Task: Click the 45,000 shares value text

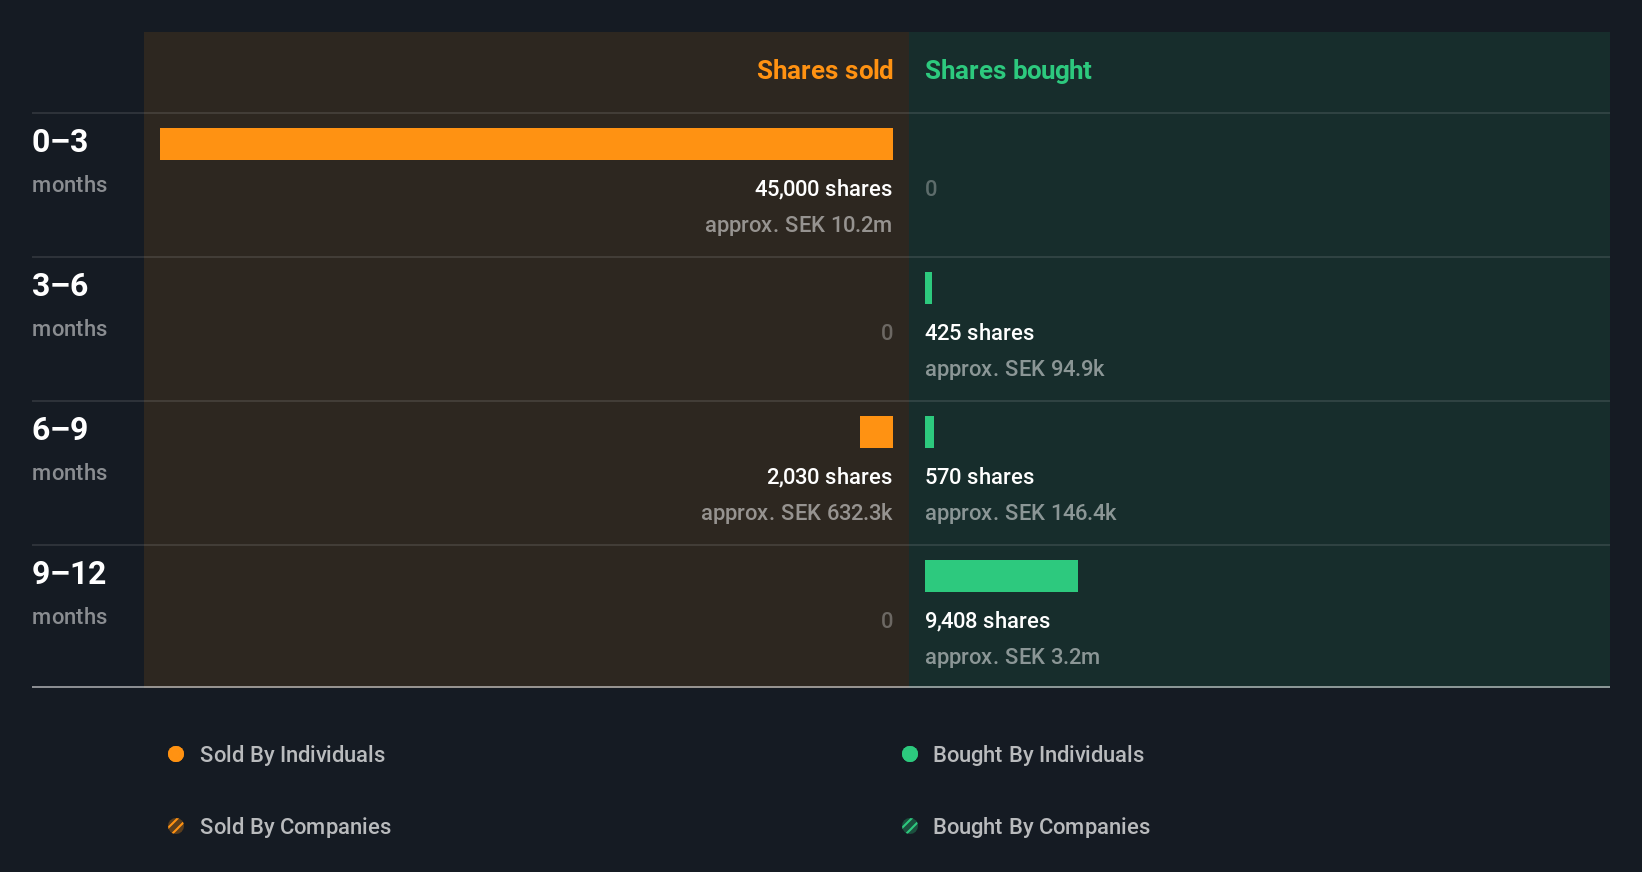Action: [823, 188]
